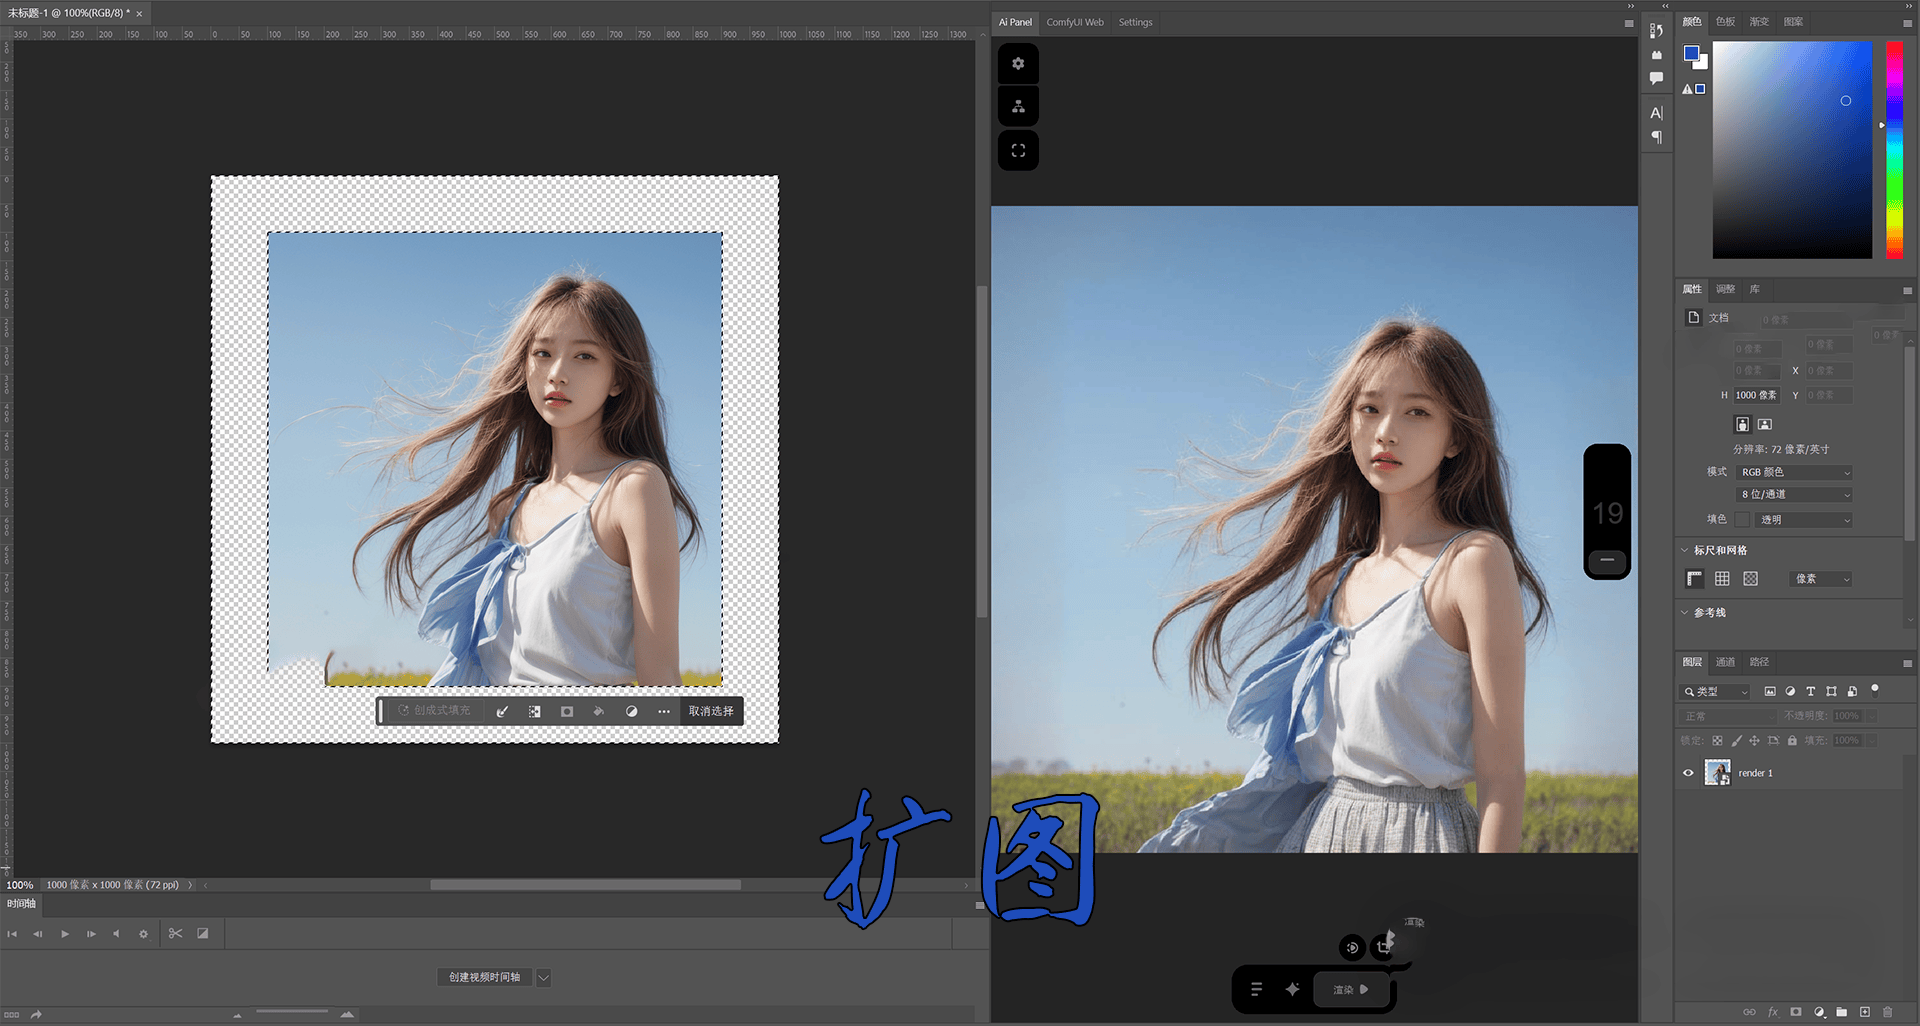Click the workflow node icon in Ai Panel
This screenshot has height=1026, width=1920.
1018,107
